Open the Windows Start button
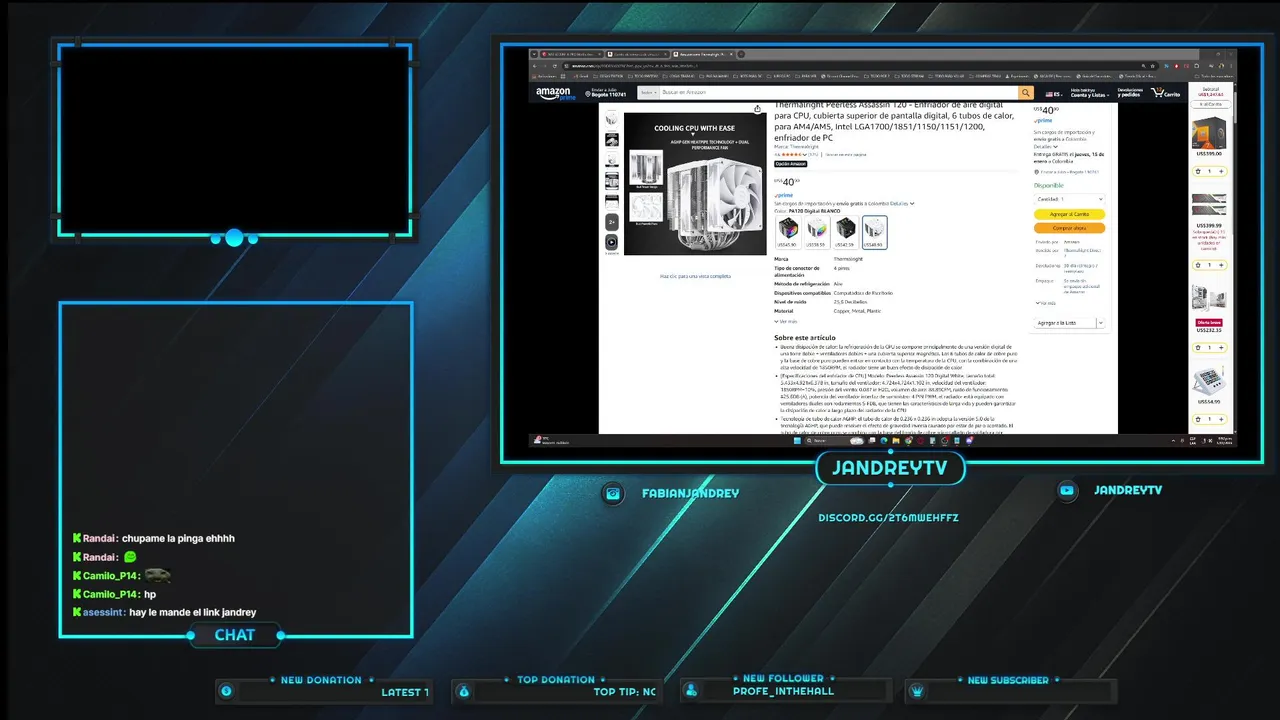This screenshot has width=1280, height=720. pos(797,440)
